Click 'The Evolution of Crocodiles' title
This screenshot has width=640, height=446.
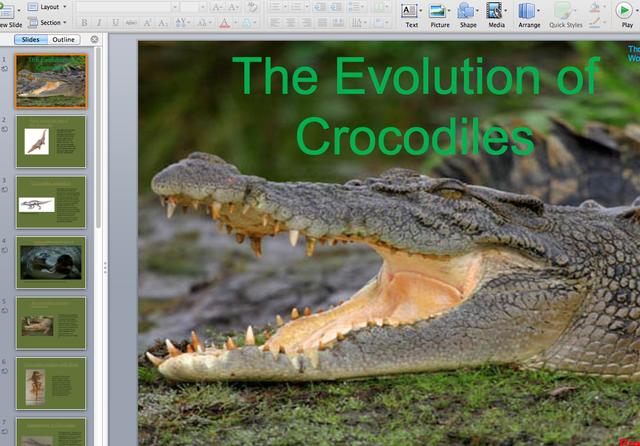click(416, 106)
